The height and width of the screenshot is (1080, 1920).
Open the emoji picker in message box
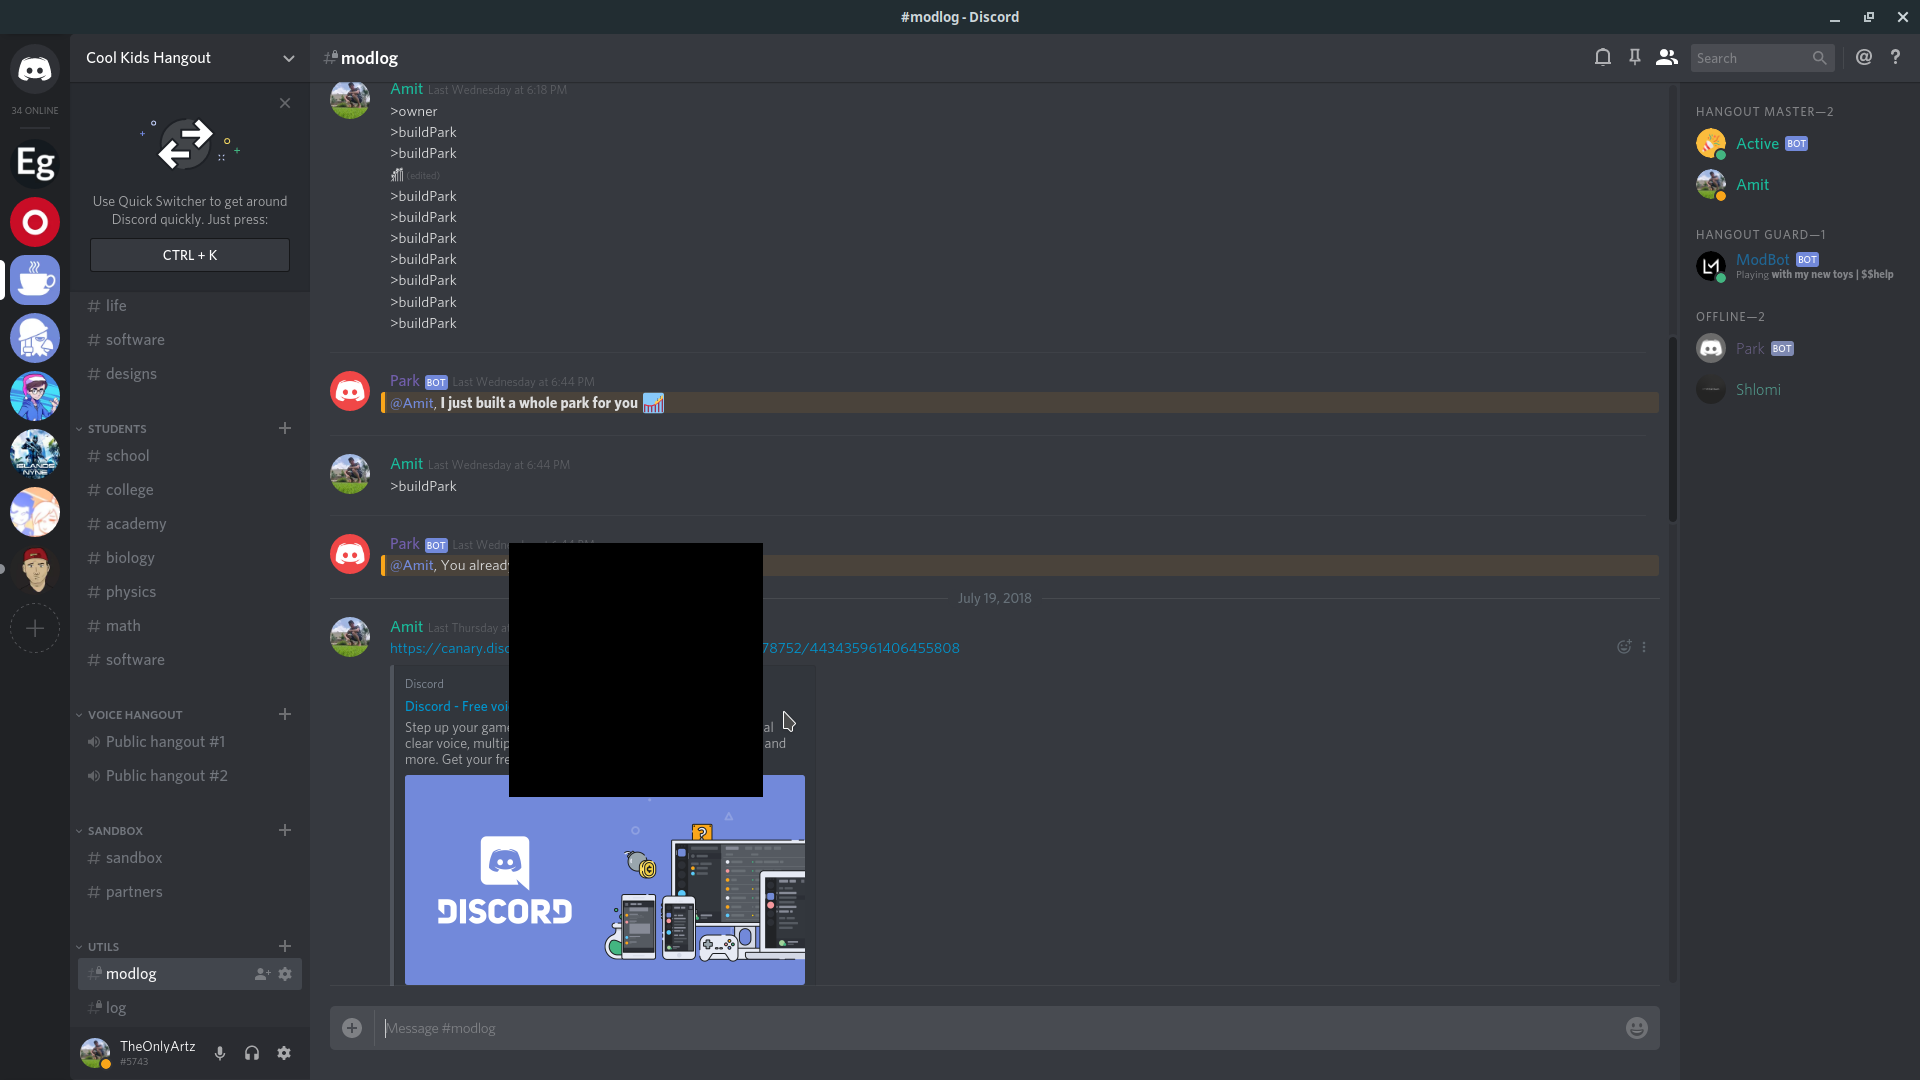point(1637,1028)
